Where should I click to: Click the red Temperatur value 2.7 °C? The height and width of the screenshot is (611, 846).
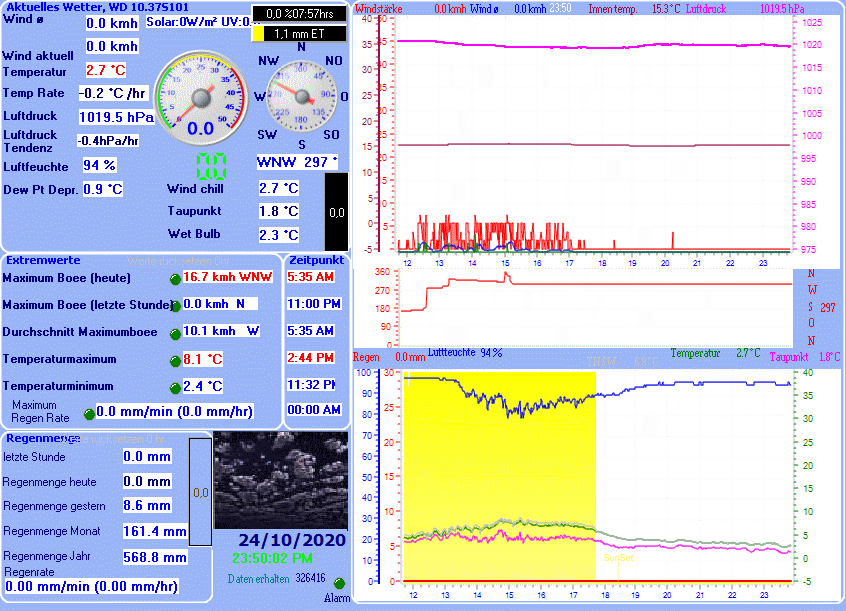pyautogui.click(x=105, y=70)
